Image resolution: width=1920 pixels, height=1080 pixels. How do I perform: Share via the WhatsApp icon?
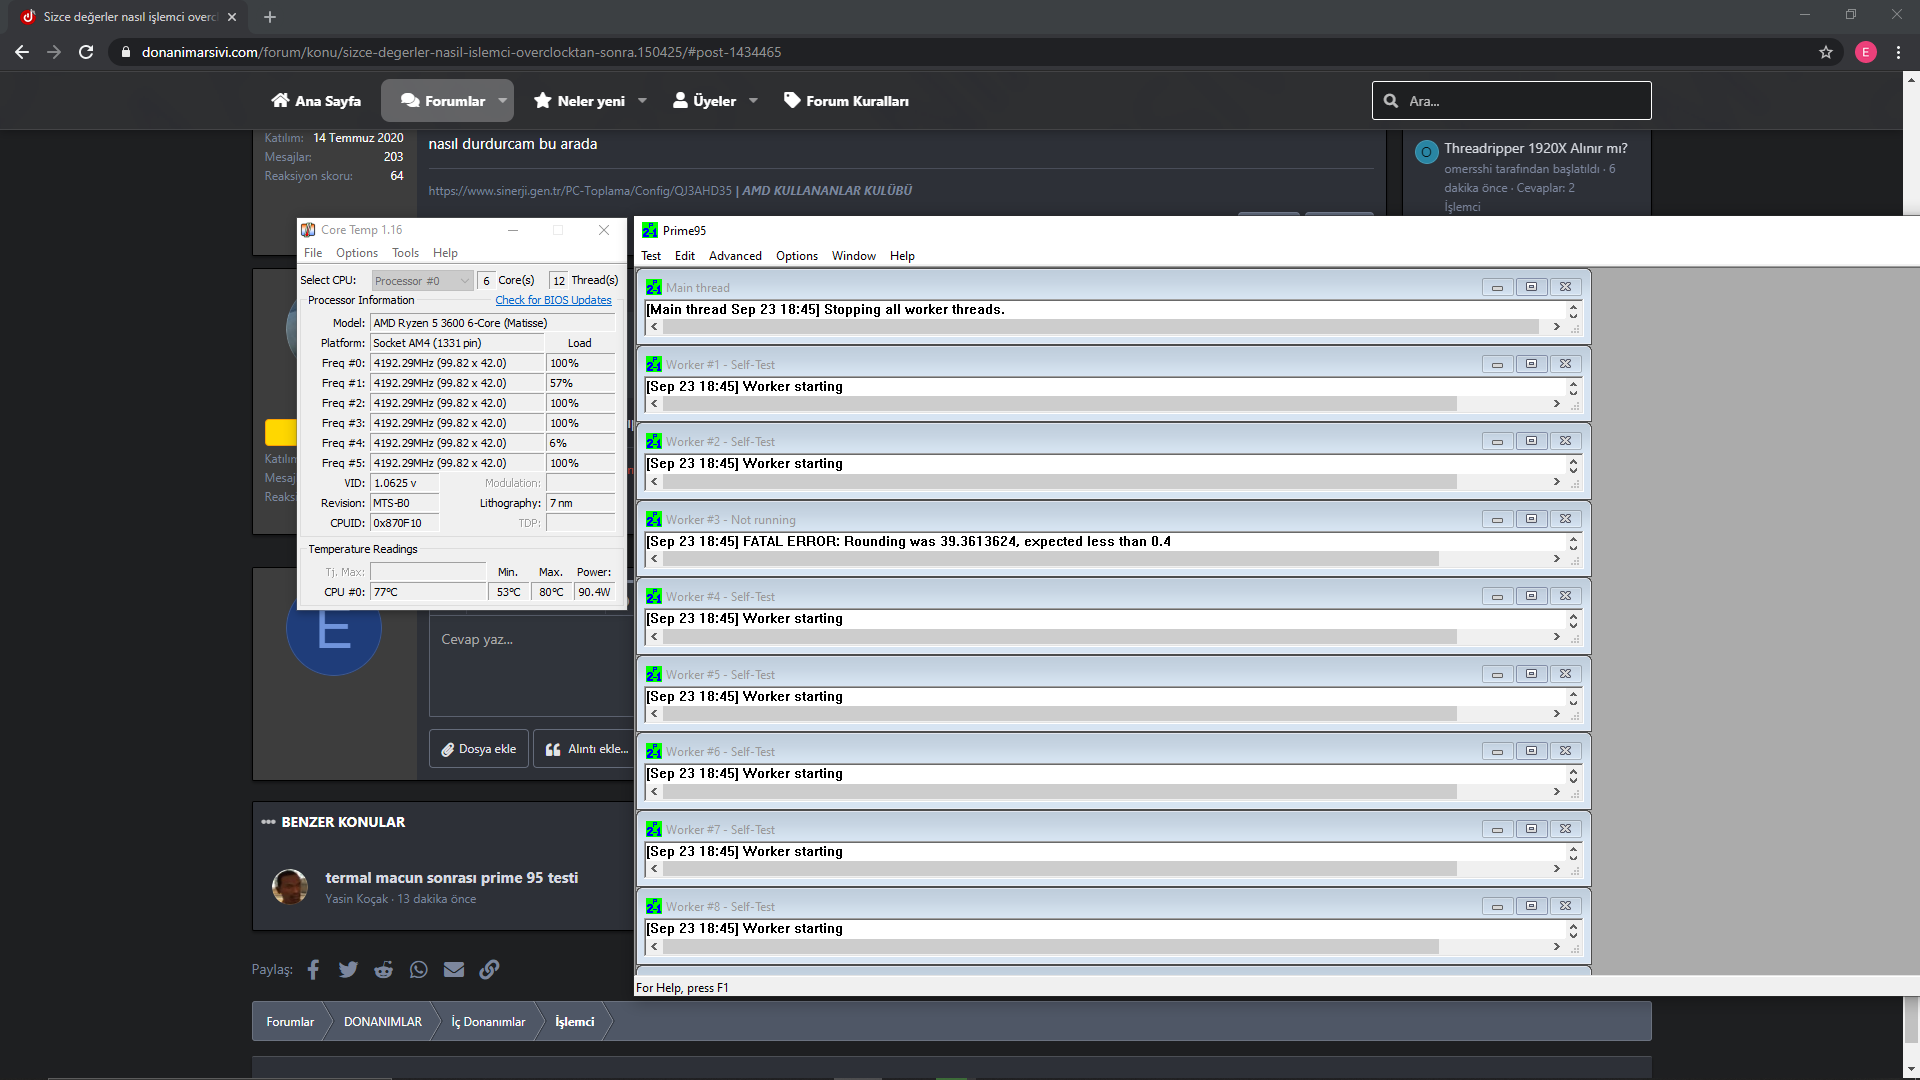coord(418,969)
